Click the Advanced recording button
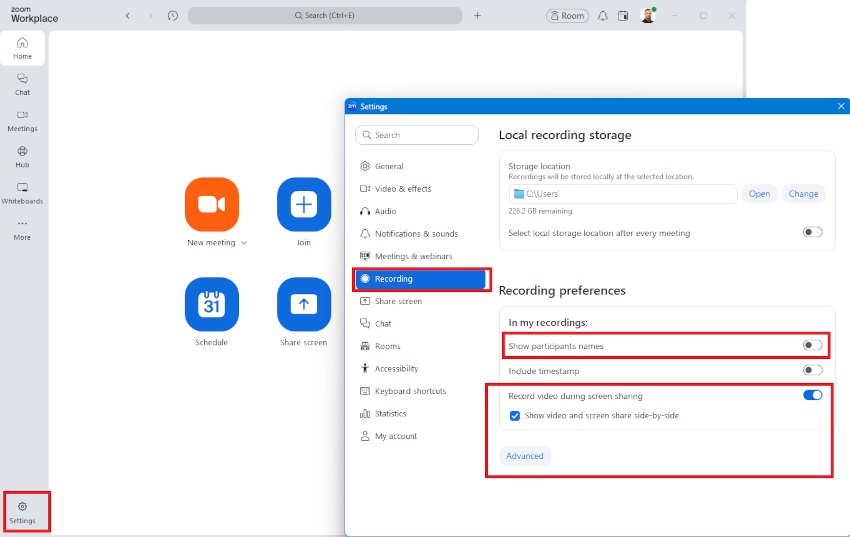This screenshot has height=537, width=850. (x=524, y=456)
